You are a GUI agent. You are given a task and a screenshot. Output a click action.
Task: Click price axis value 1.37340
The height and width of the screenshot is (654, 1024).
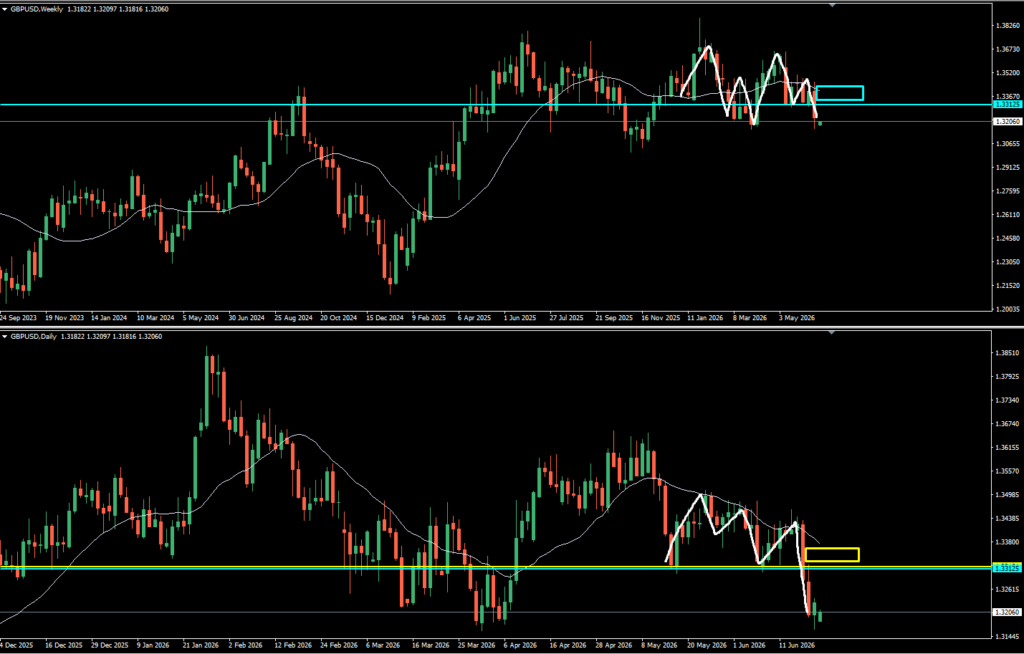tap(1008, 400)
